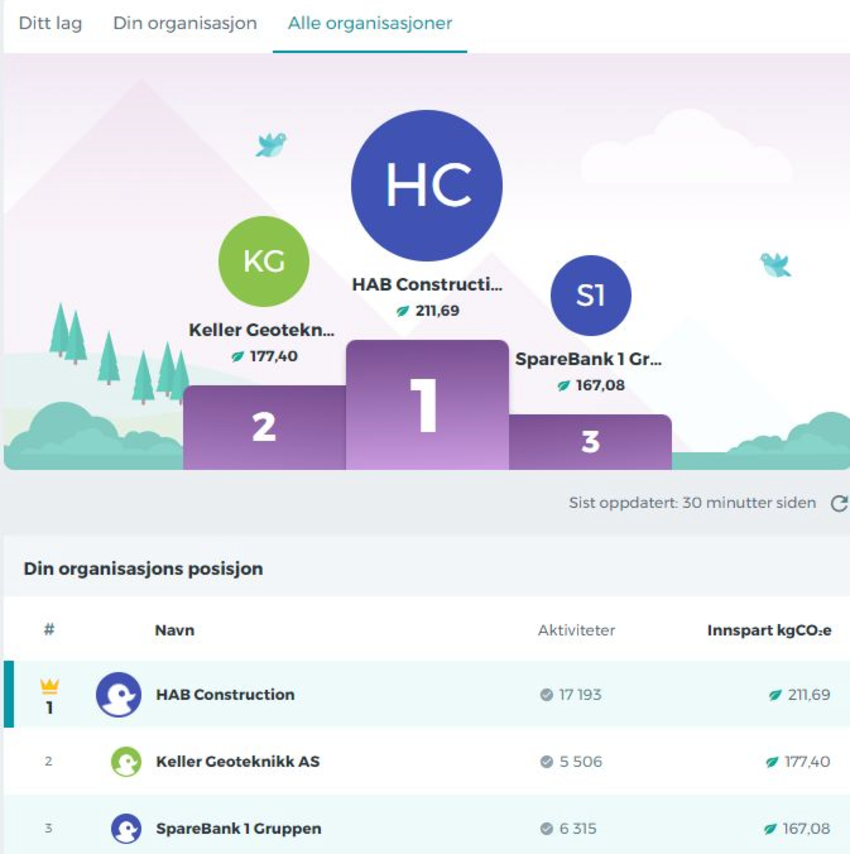850x854 pixels.
Task: Click the second-place podium block
Action: click(264, 428)
